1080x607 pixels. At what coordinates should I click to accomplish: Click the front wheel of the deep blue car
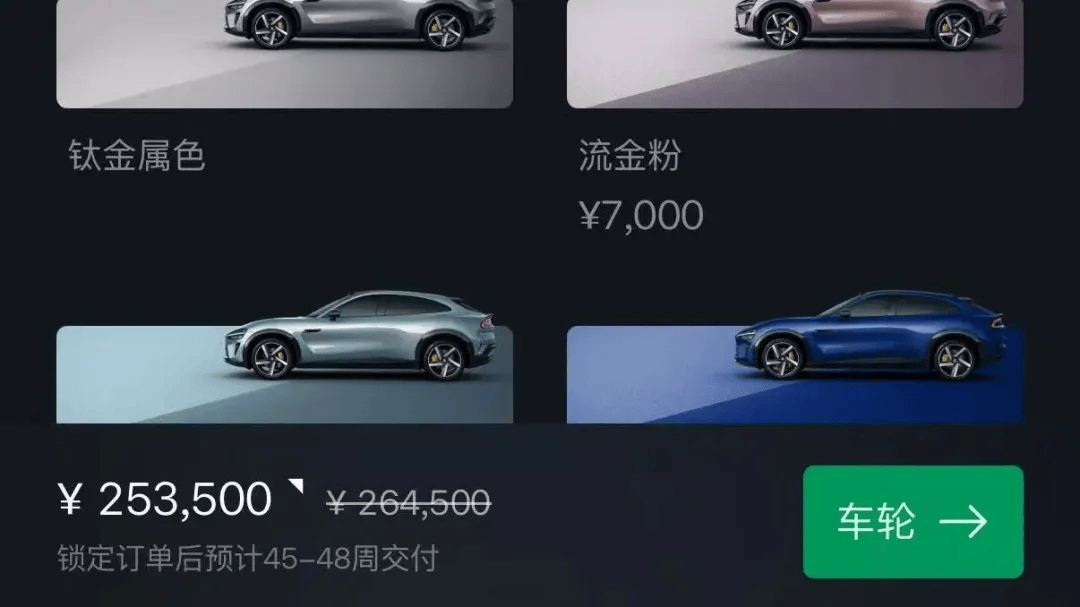coord(781,359)
